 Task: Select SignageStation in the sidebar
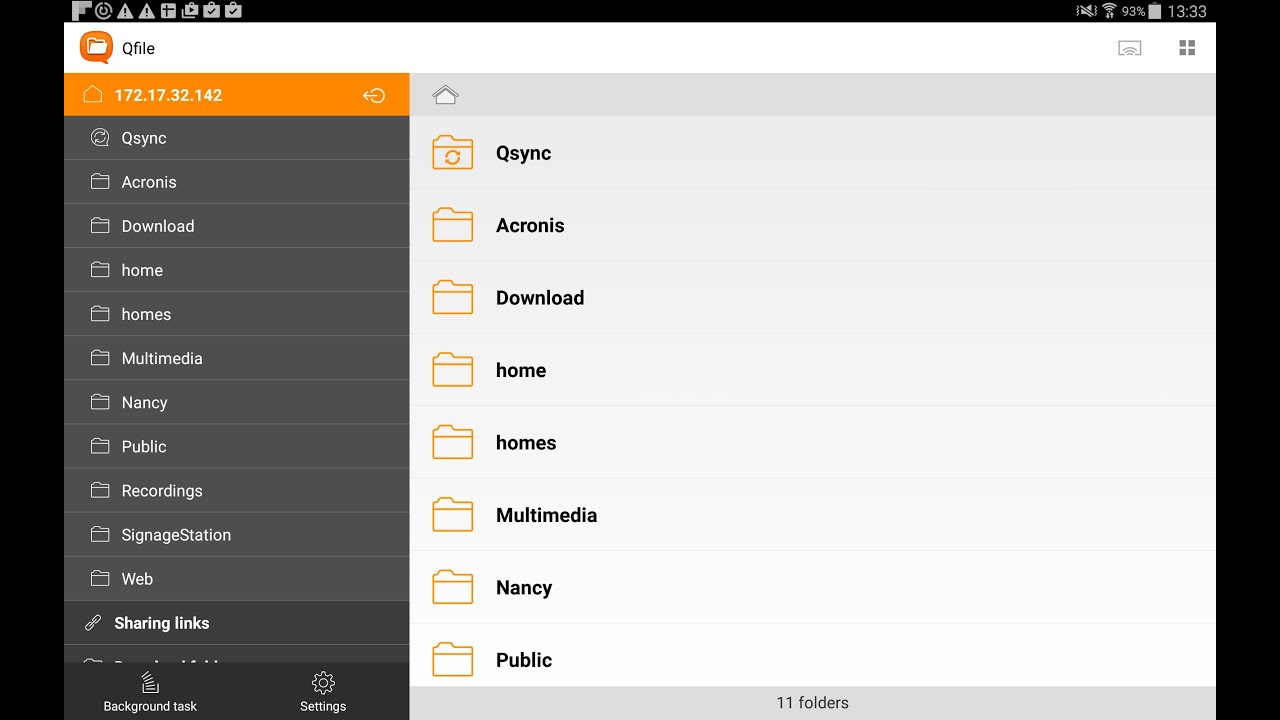pyautogui.click(x=237, y=534)
